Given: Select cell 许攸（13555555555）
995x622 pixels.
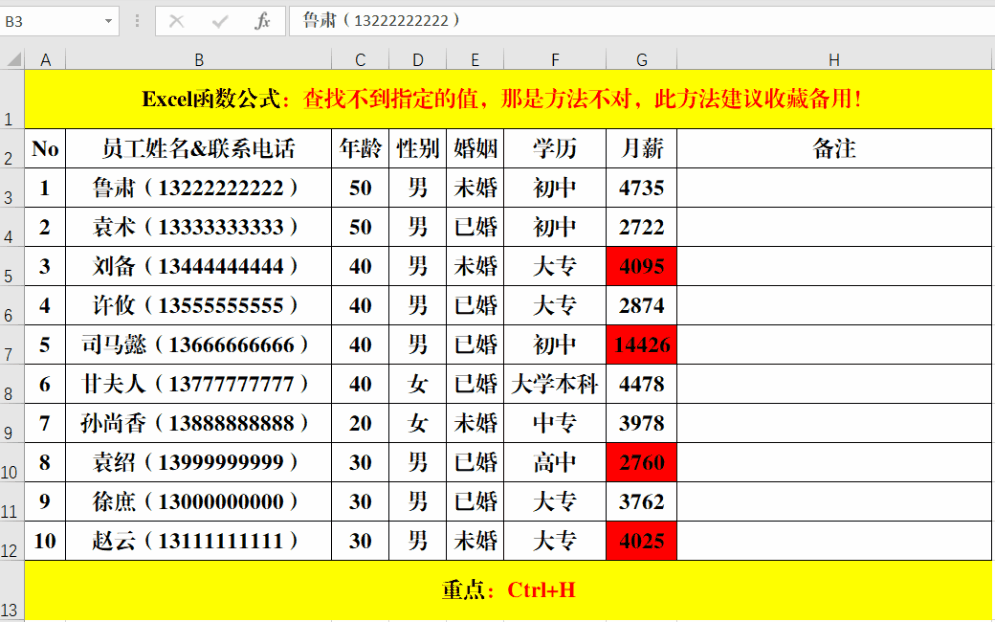Looking at the screenshot, I should 199,305.
